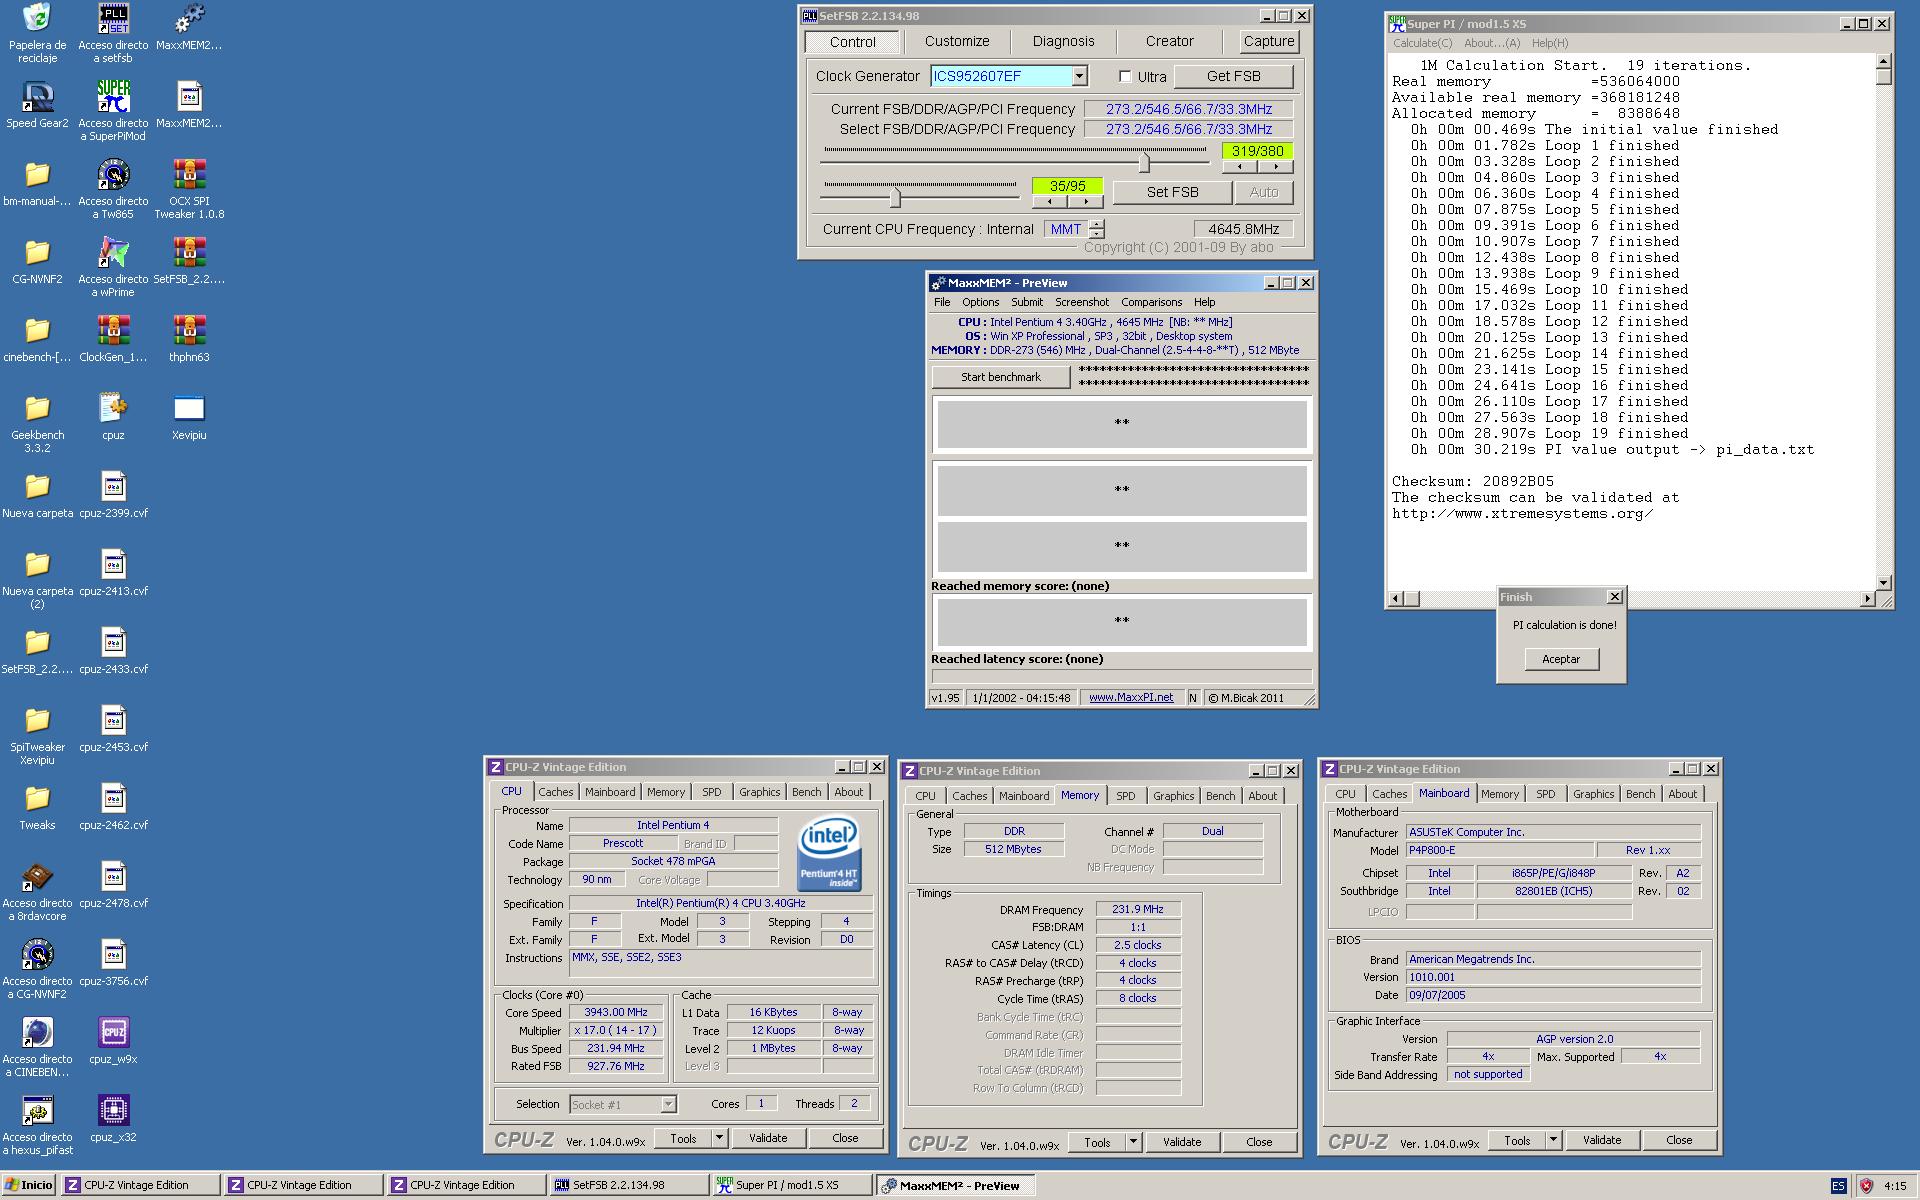Open the Acceso directo a 8rdavcore shortcut
This screenshot has height=1200, width=1920.
(37, 890)
